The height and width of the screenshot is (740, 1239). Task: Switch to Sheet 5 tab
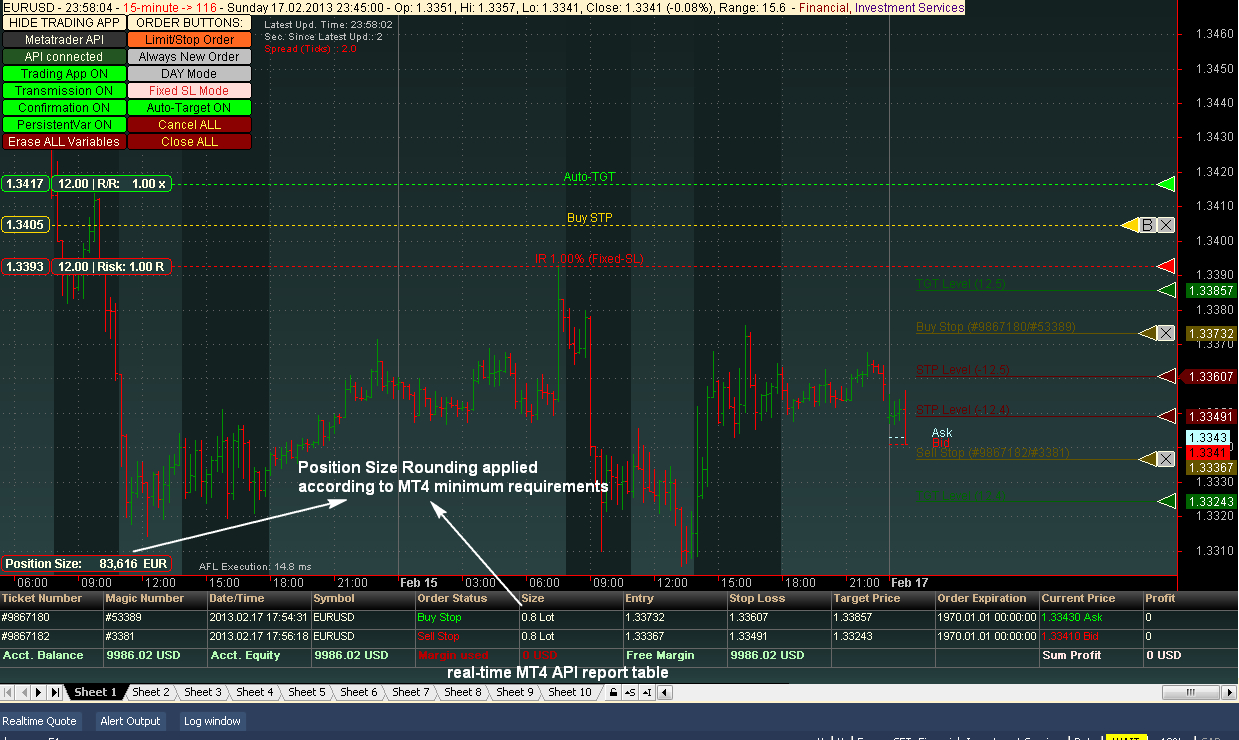[x=306, y=692]
